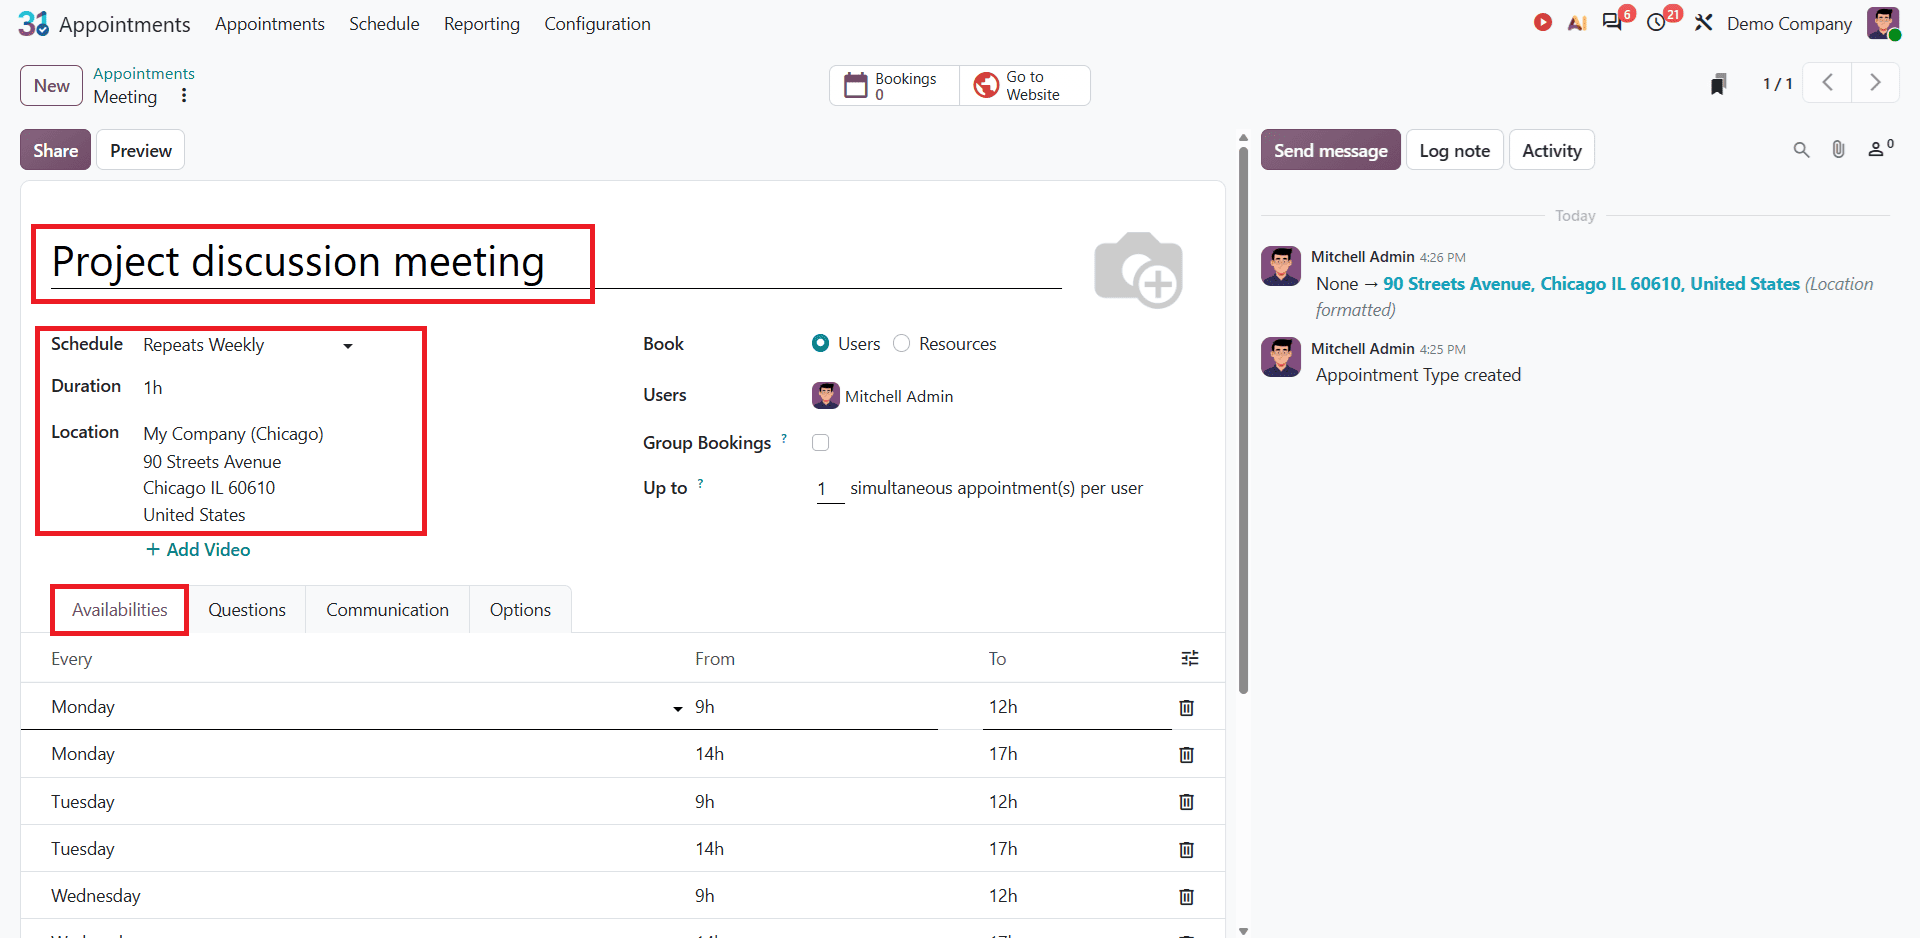The height and width of the screenshot is (938, 1920).
Task: Click the Preview button
Action: click(x=141, y=150)
